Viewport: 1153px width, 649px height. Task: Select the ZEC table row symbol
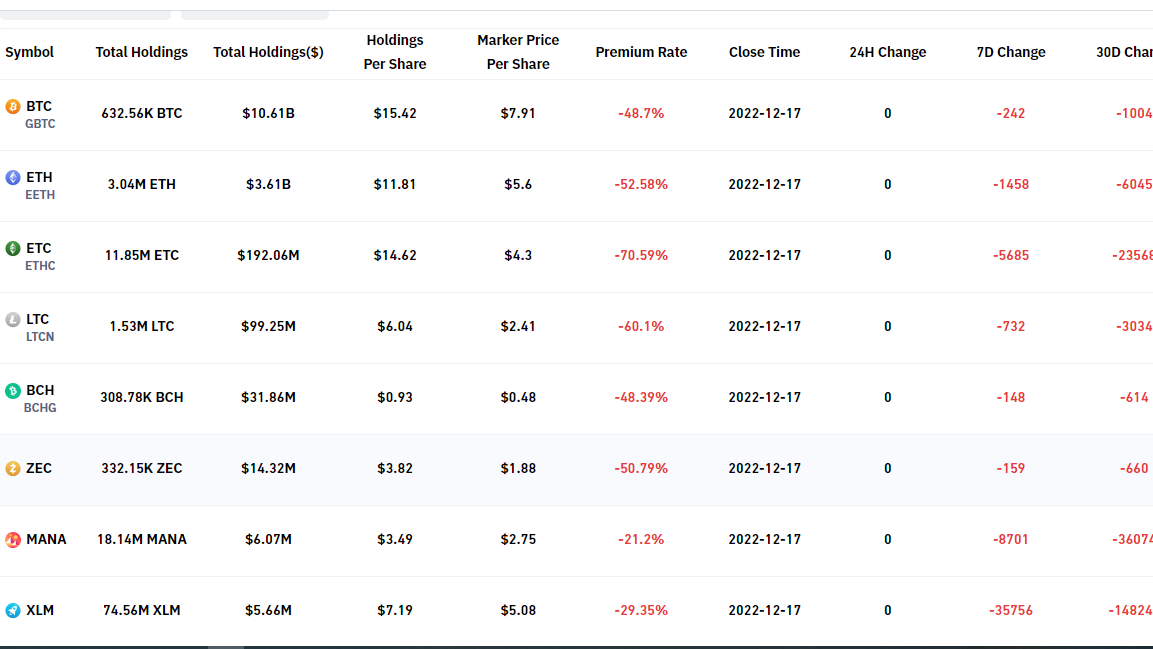point(39,468)
